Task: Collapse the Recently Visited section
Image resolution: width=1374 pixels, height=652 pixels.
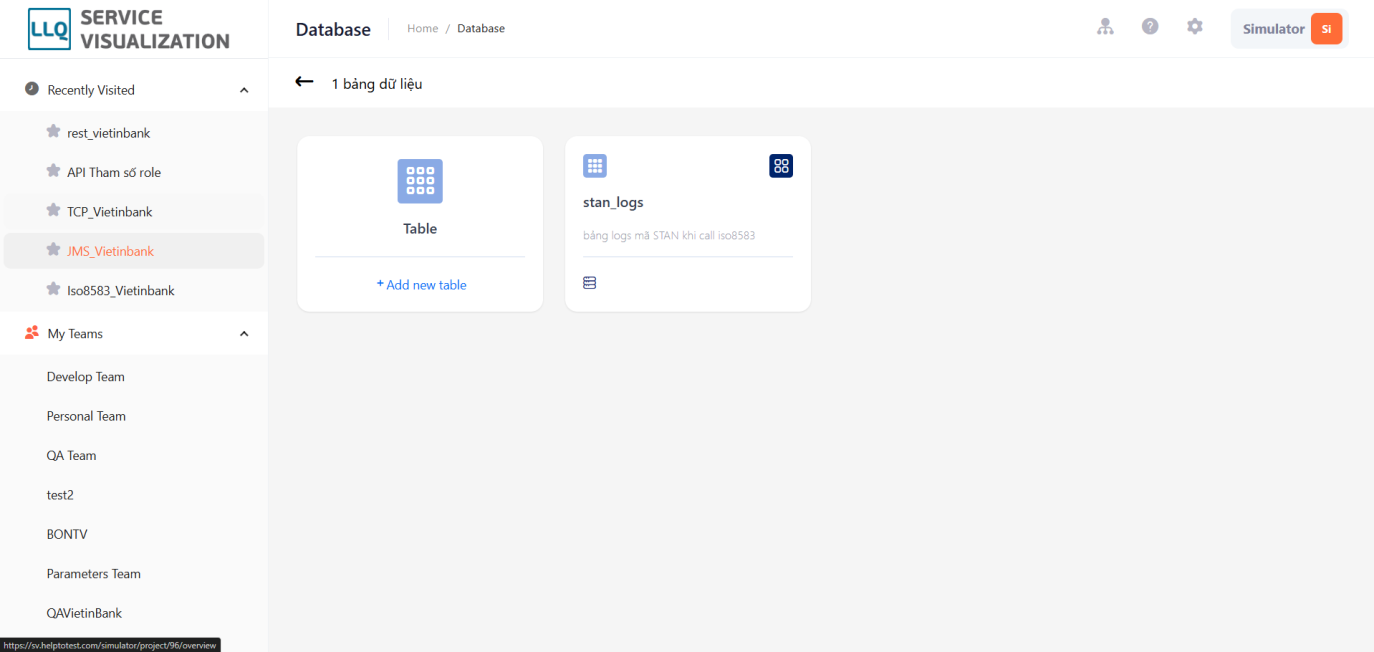Action: [244, 90]
